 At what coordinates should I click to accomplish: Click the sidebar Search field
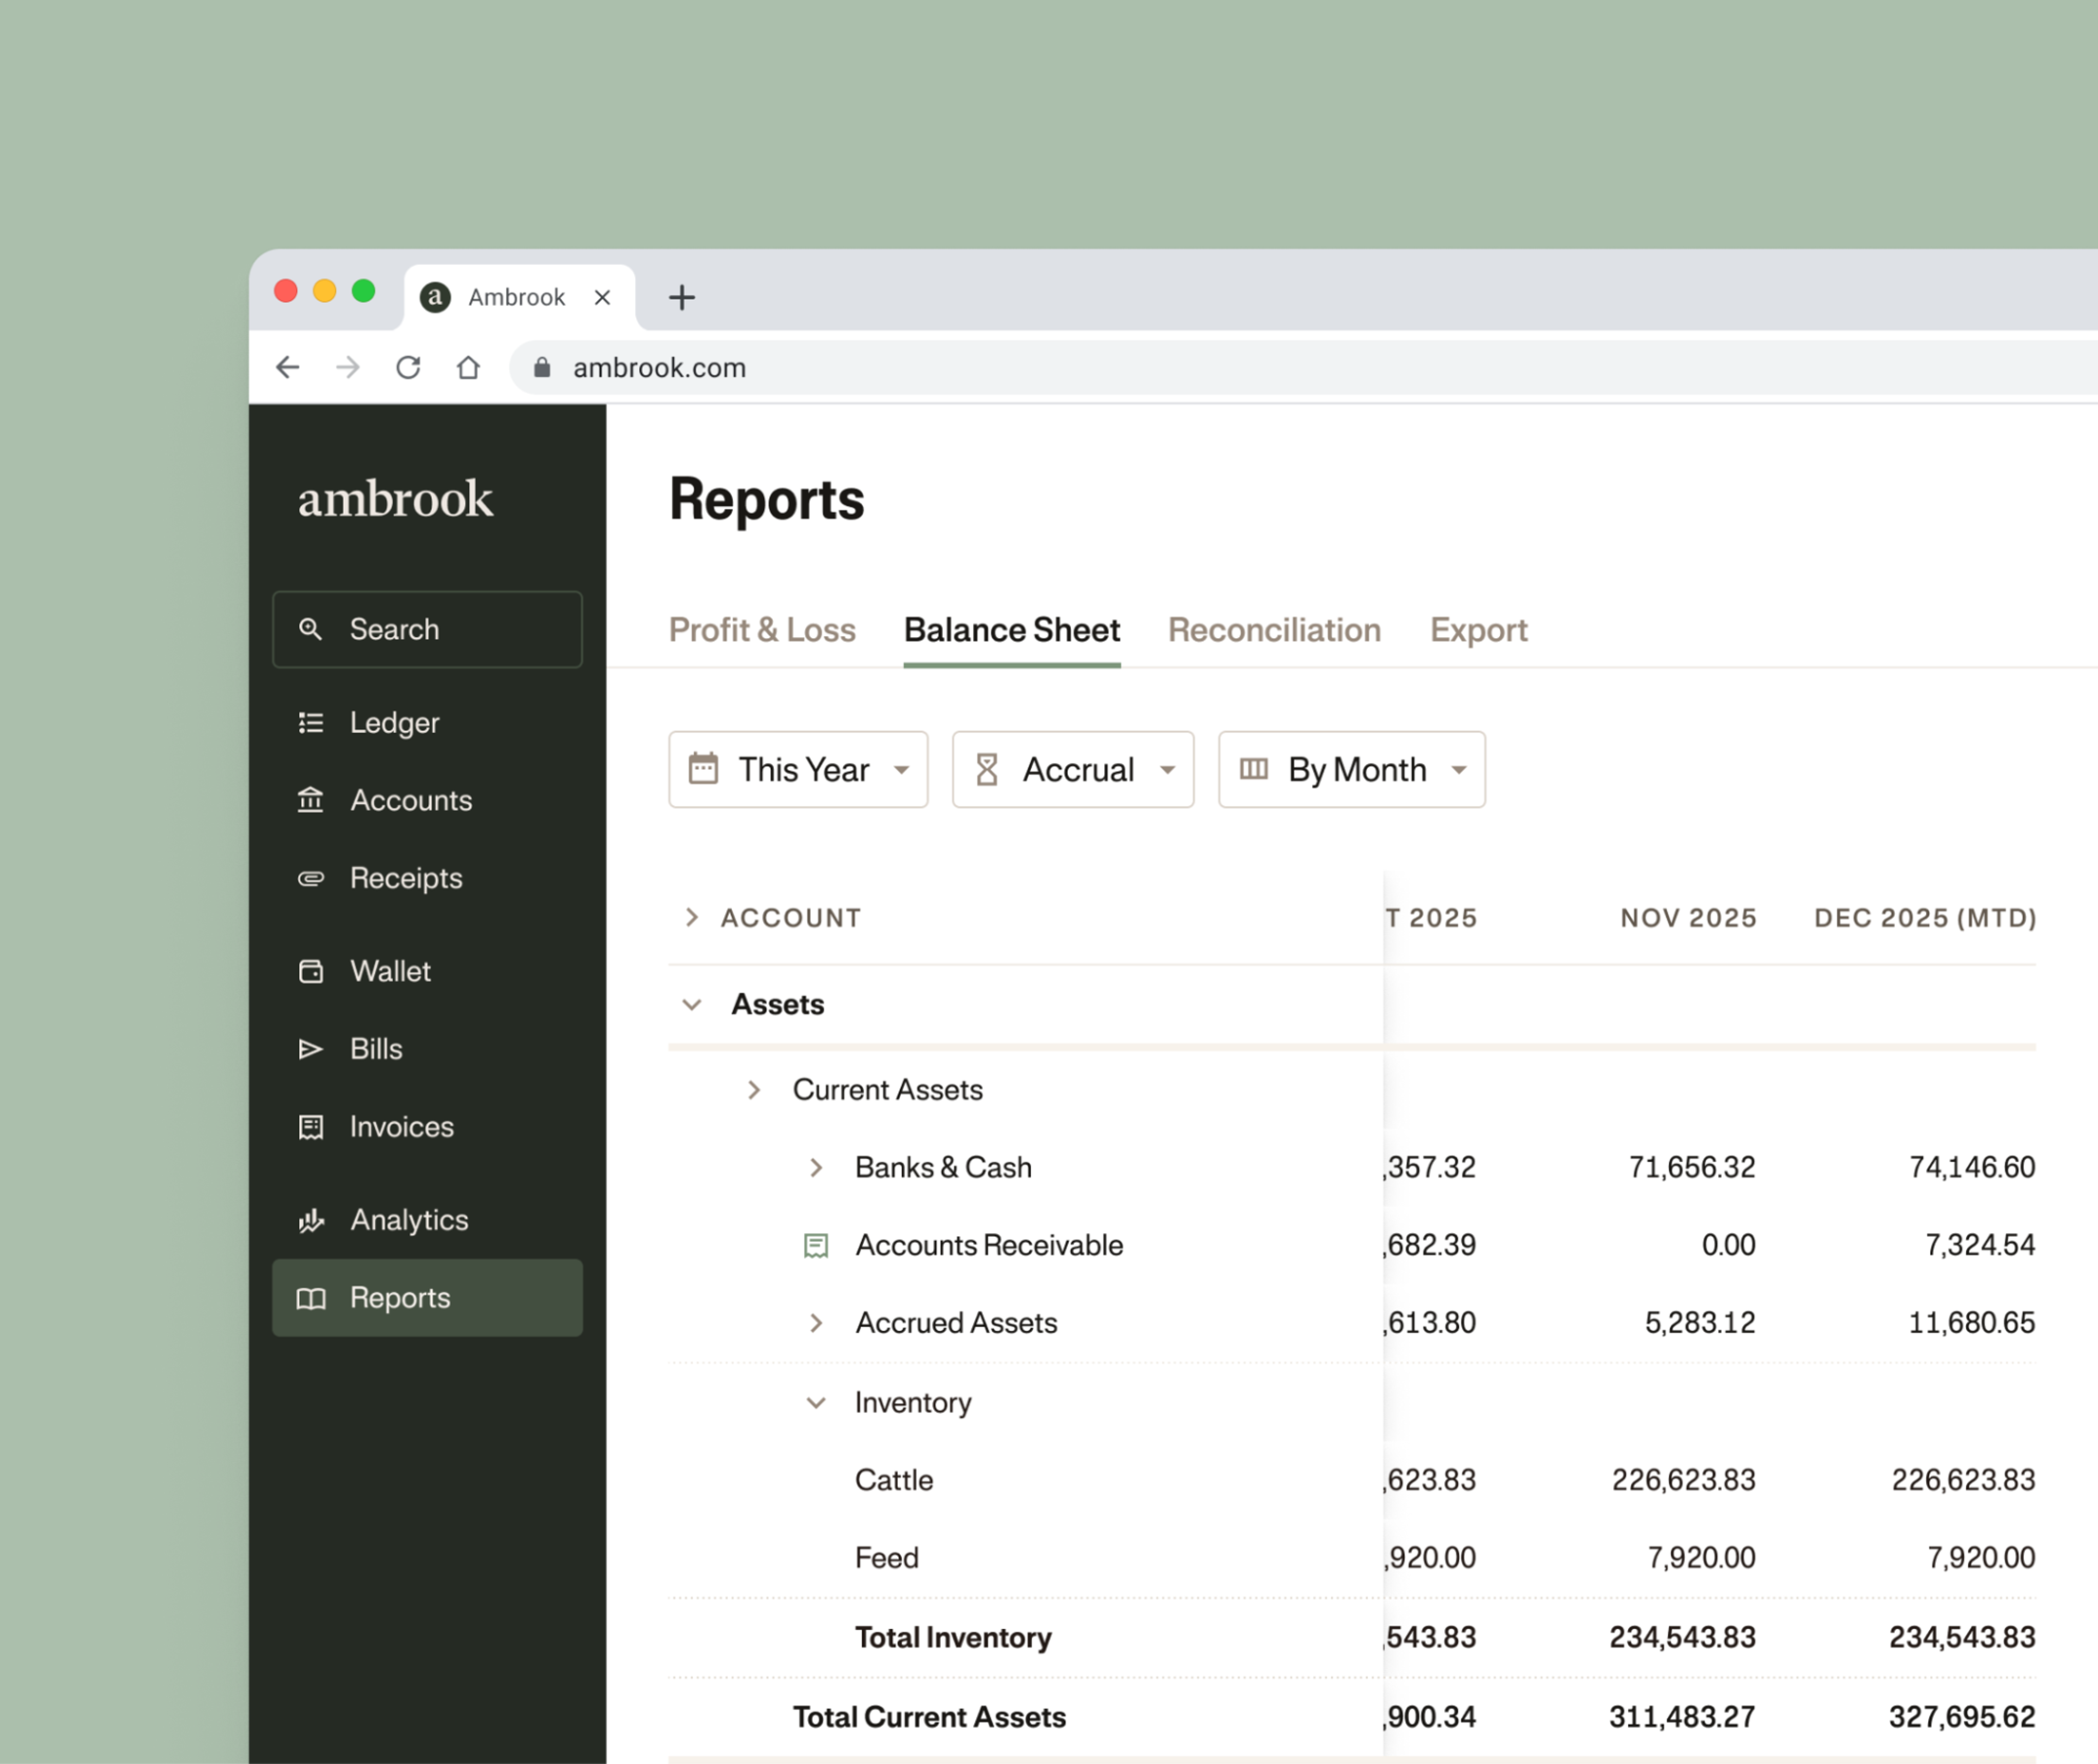pyautogui.click(x=427, y=629)
